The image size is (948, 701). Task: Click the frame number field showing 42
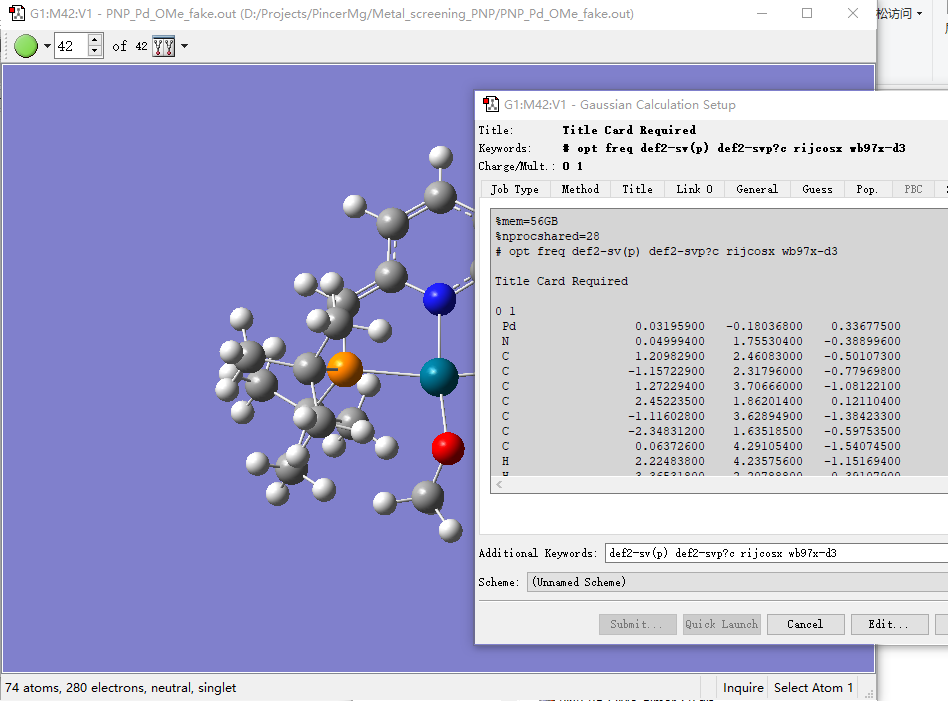click(x=70, y=46)
